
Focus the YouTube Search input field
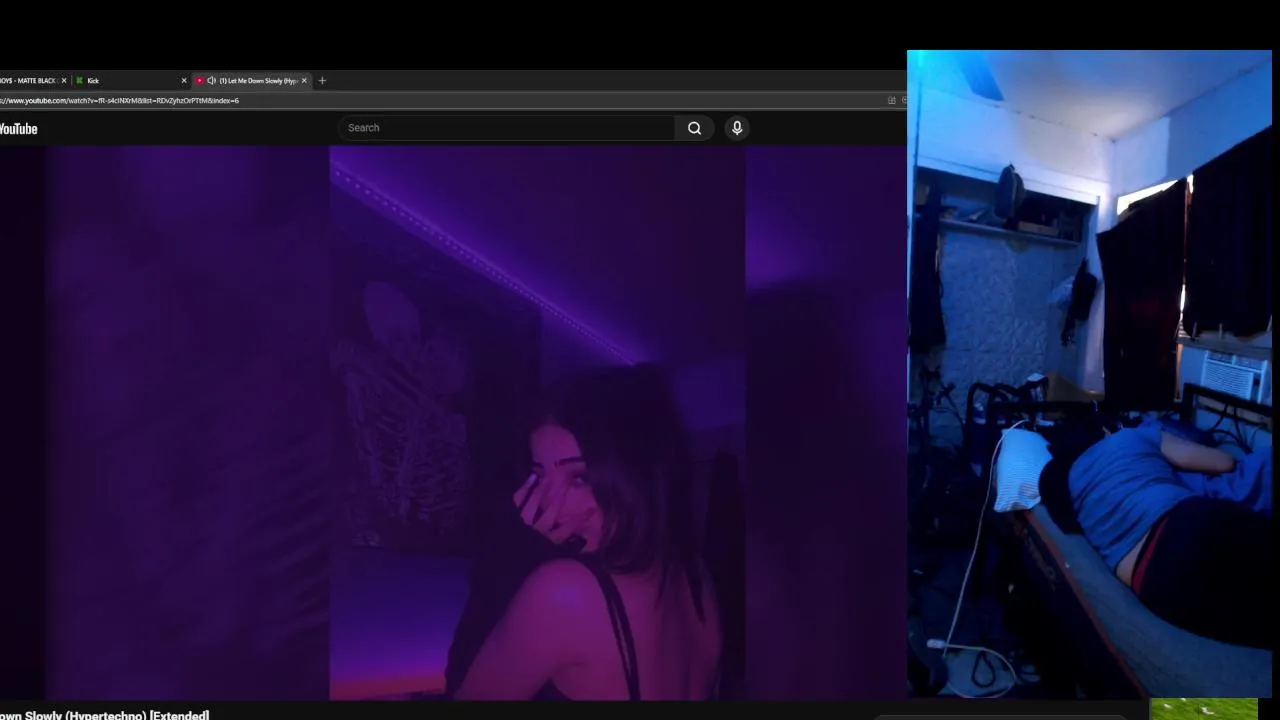pos(507,128)
